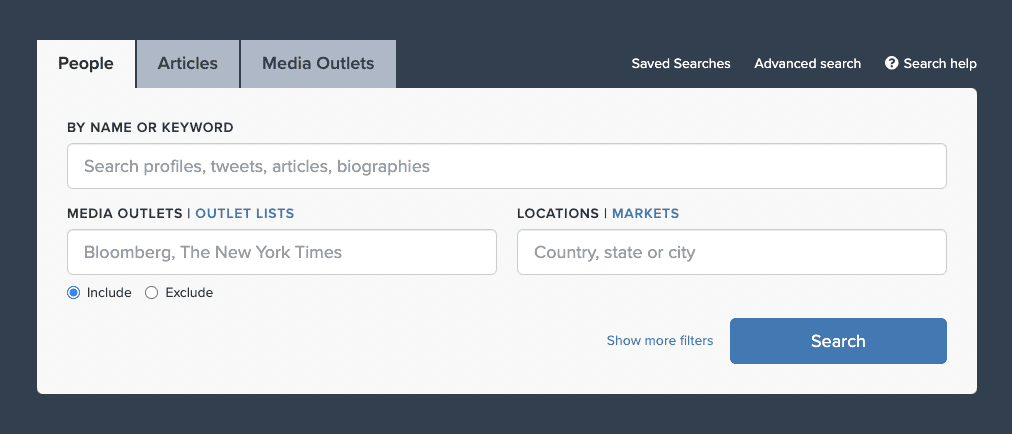Open the Outlet Lists link

245,213
